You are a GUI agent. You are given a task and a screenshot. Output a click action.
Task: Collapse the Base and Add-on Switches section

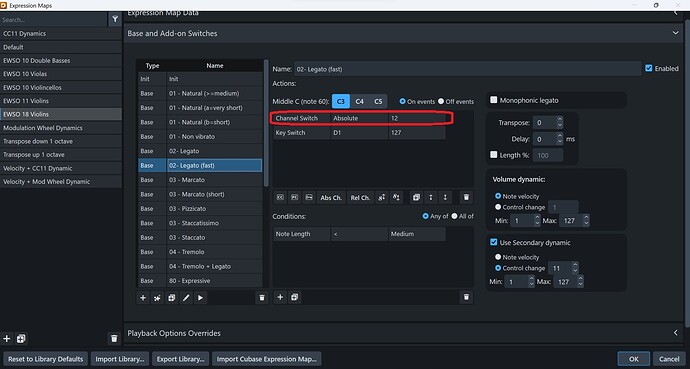(675, 33)
